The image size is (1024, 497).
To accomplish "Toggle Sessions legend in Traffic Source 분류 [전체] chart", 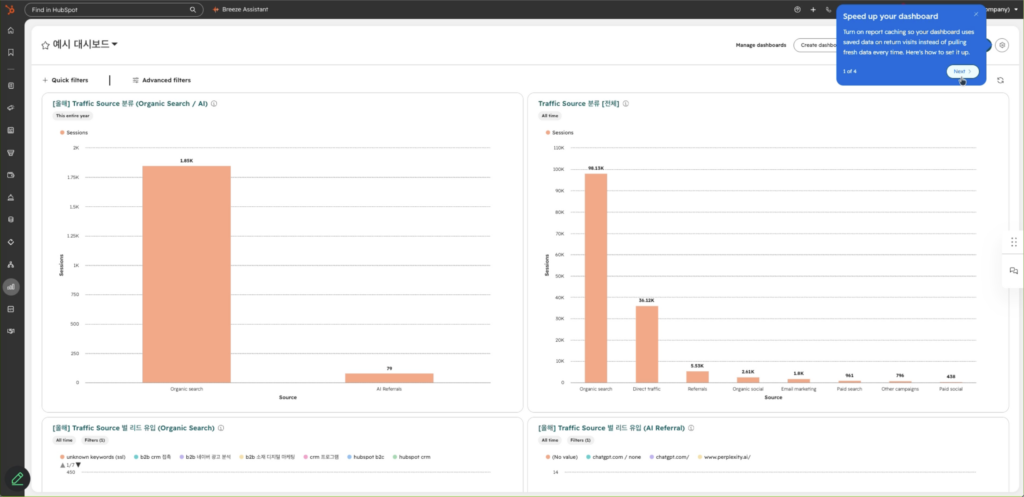I will click(x=560, y=133).
